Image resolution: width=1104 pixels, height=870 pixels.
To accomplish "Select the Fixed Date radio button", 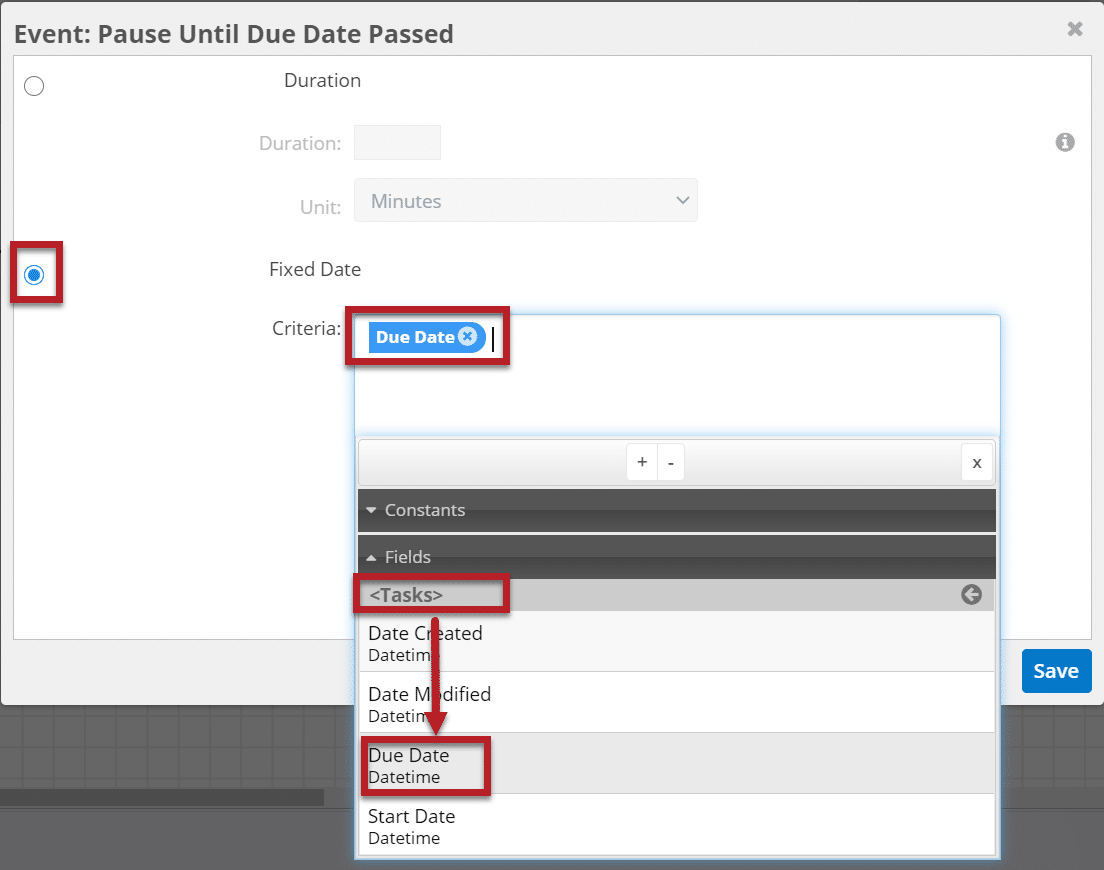I will [34, 273].
